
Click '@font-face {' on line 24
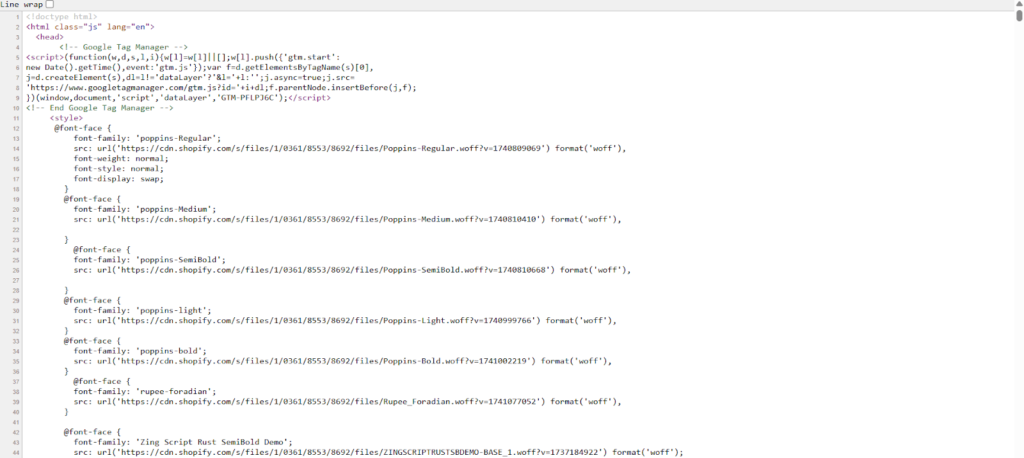(102, 250)
